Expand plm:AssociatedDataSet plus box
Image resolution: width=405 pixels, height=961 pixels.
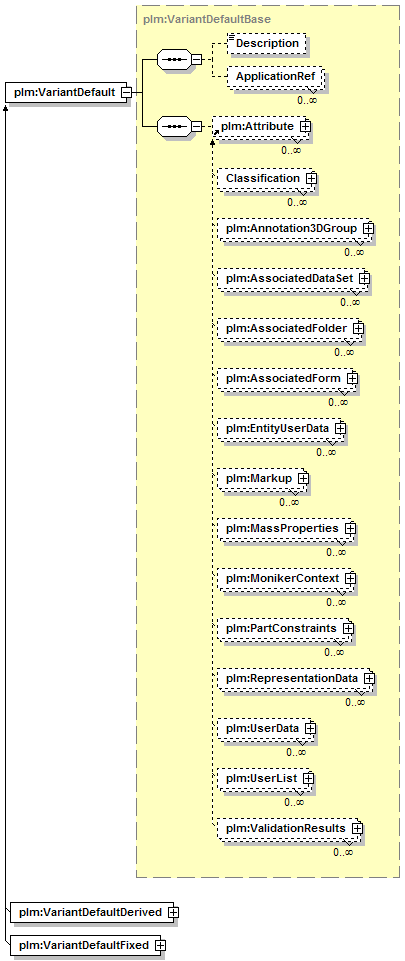364,278
